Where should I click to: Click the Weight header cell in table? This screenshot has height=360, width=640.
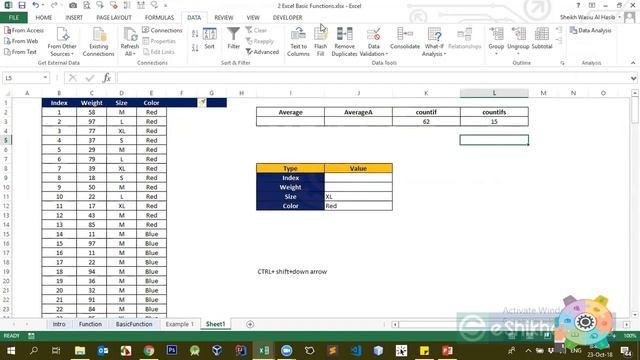(91, 103)
